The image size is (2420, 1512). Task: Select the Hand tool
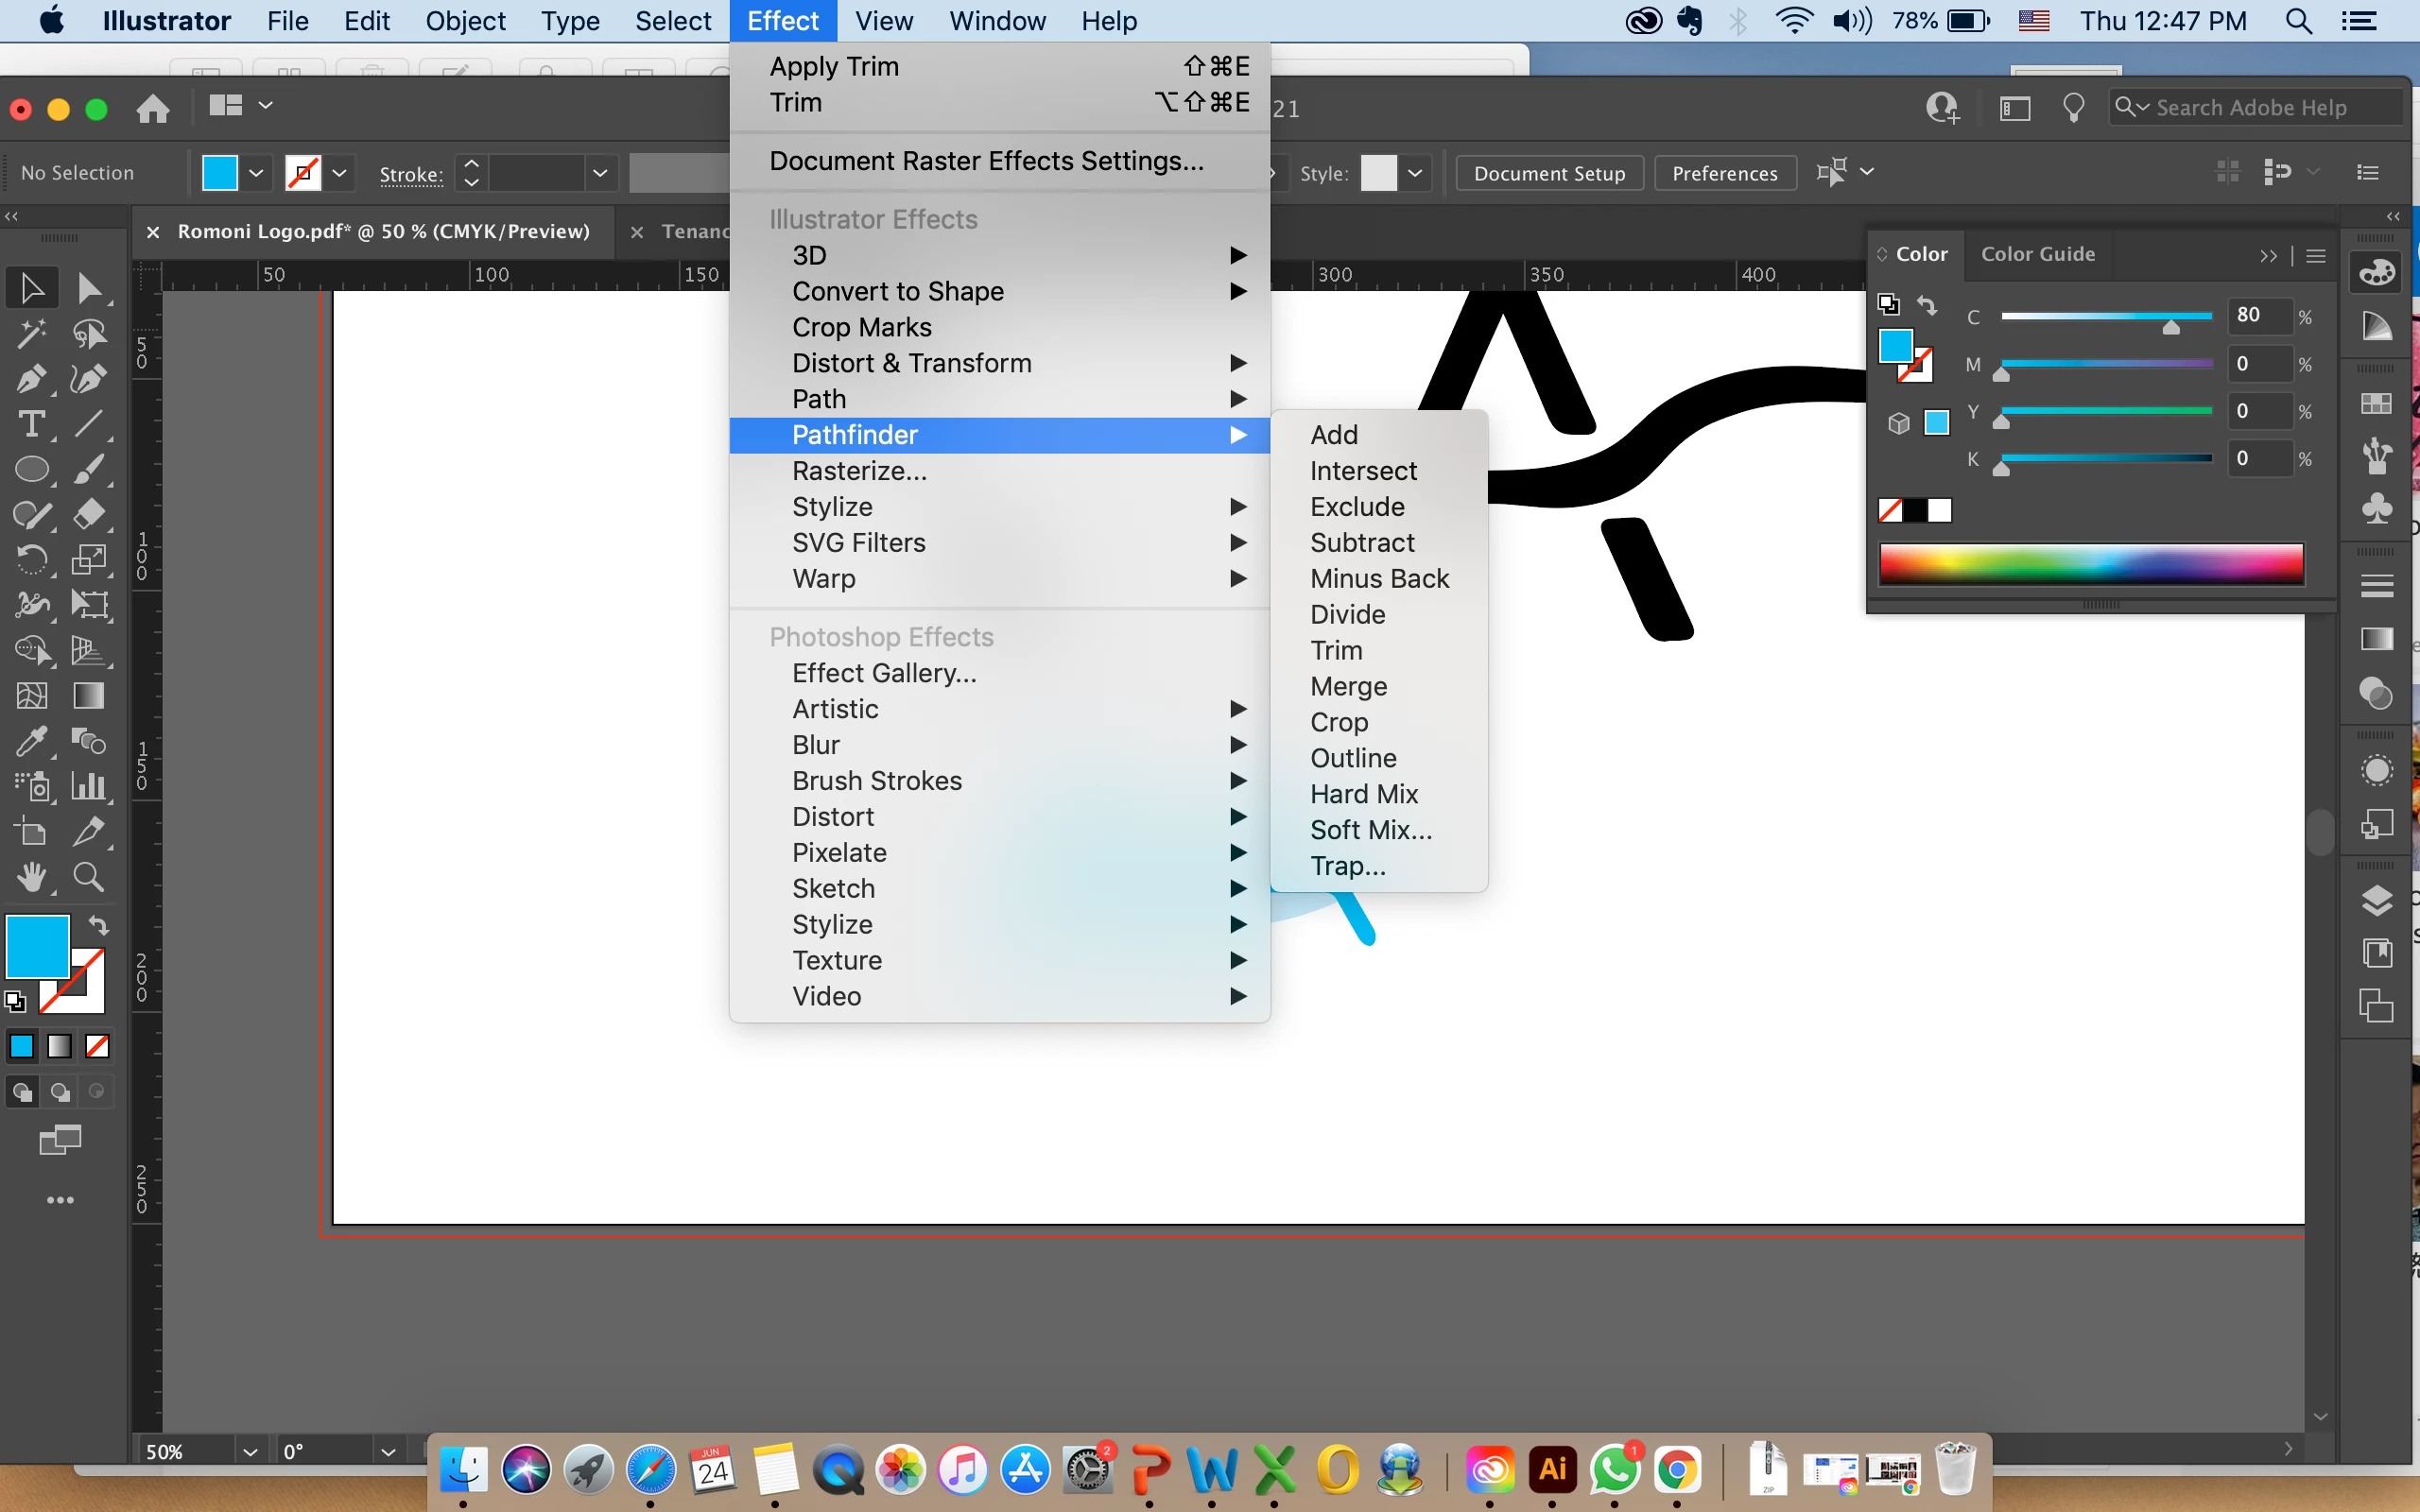tap(30, 878)
